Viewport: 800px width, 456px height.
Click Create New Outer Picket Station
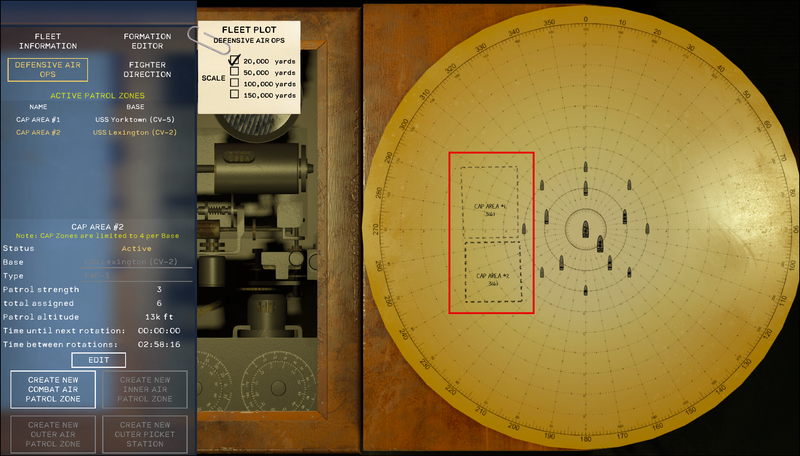pos(145,434)
